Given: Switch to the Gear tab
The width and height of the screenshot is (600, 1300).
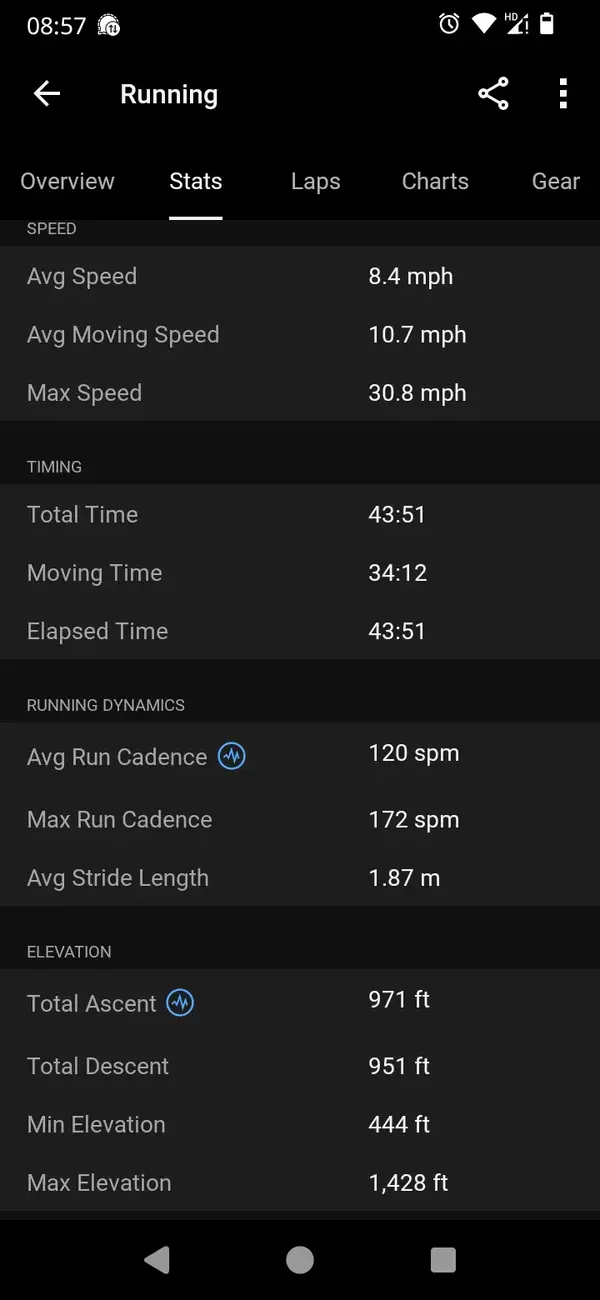Looking at the screenshot, I should pyautogui.click(x=556, y=181).
